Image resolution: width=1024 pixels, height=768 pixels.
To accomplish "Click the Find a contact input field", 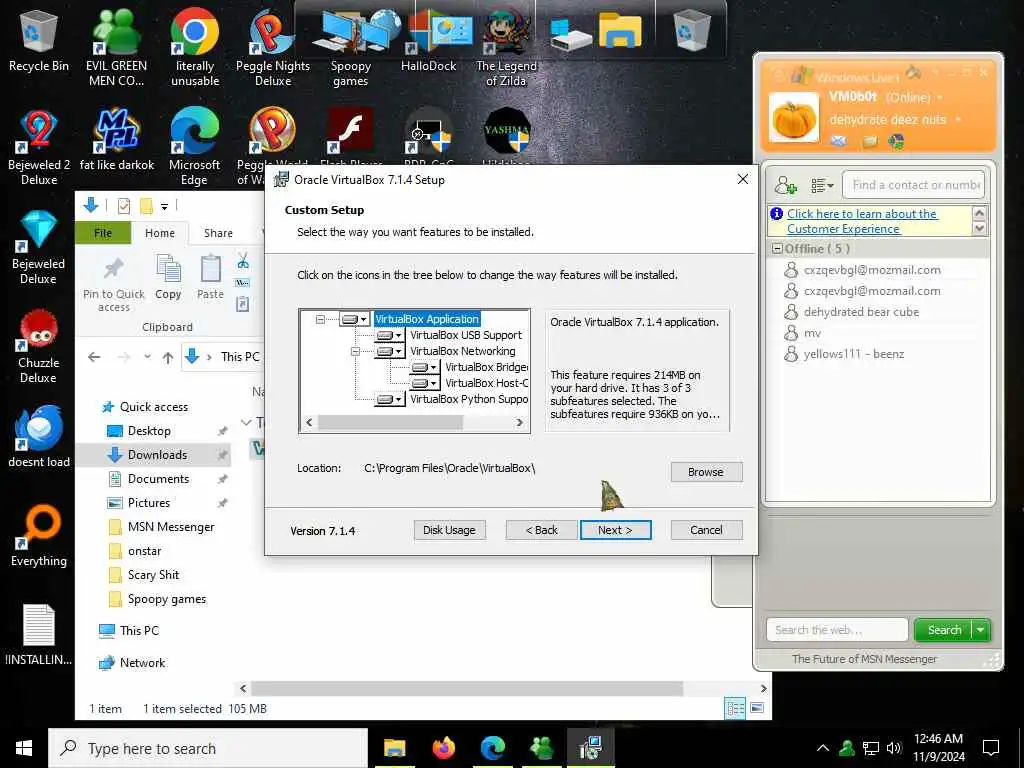I will (914, 185).
